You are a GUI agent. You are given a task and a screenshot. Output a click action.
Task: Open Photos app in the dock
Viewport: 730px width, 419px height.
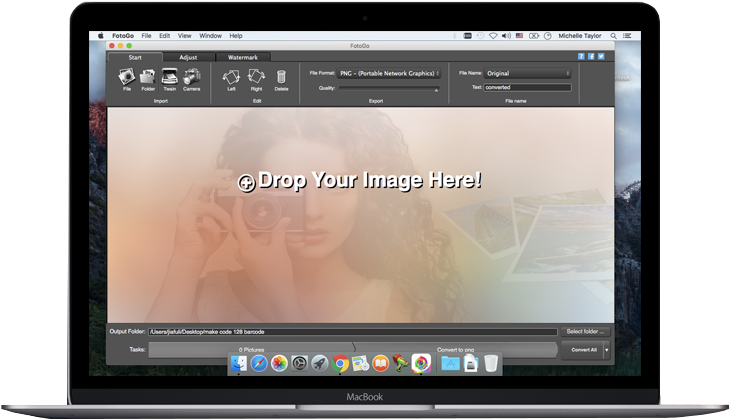point(279,363)
